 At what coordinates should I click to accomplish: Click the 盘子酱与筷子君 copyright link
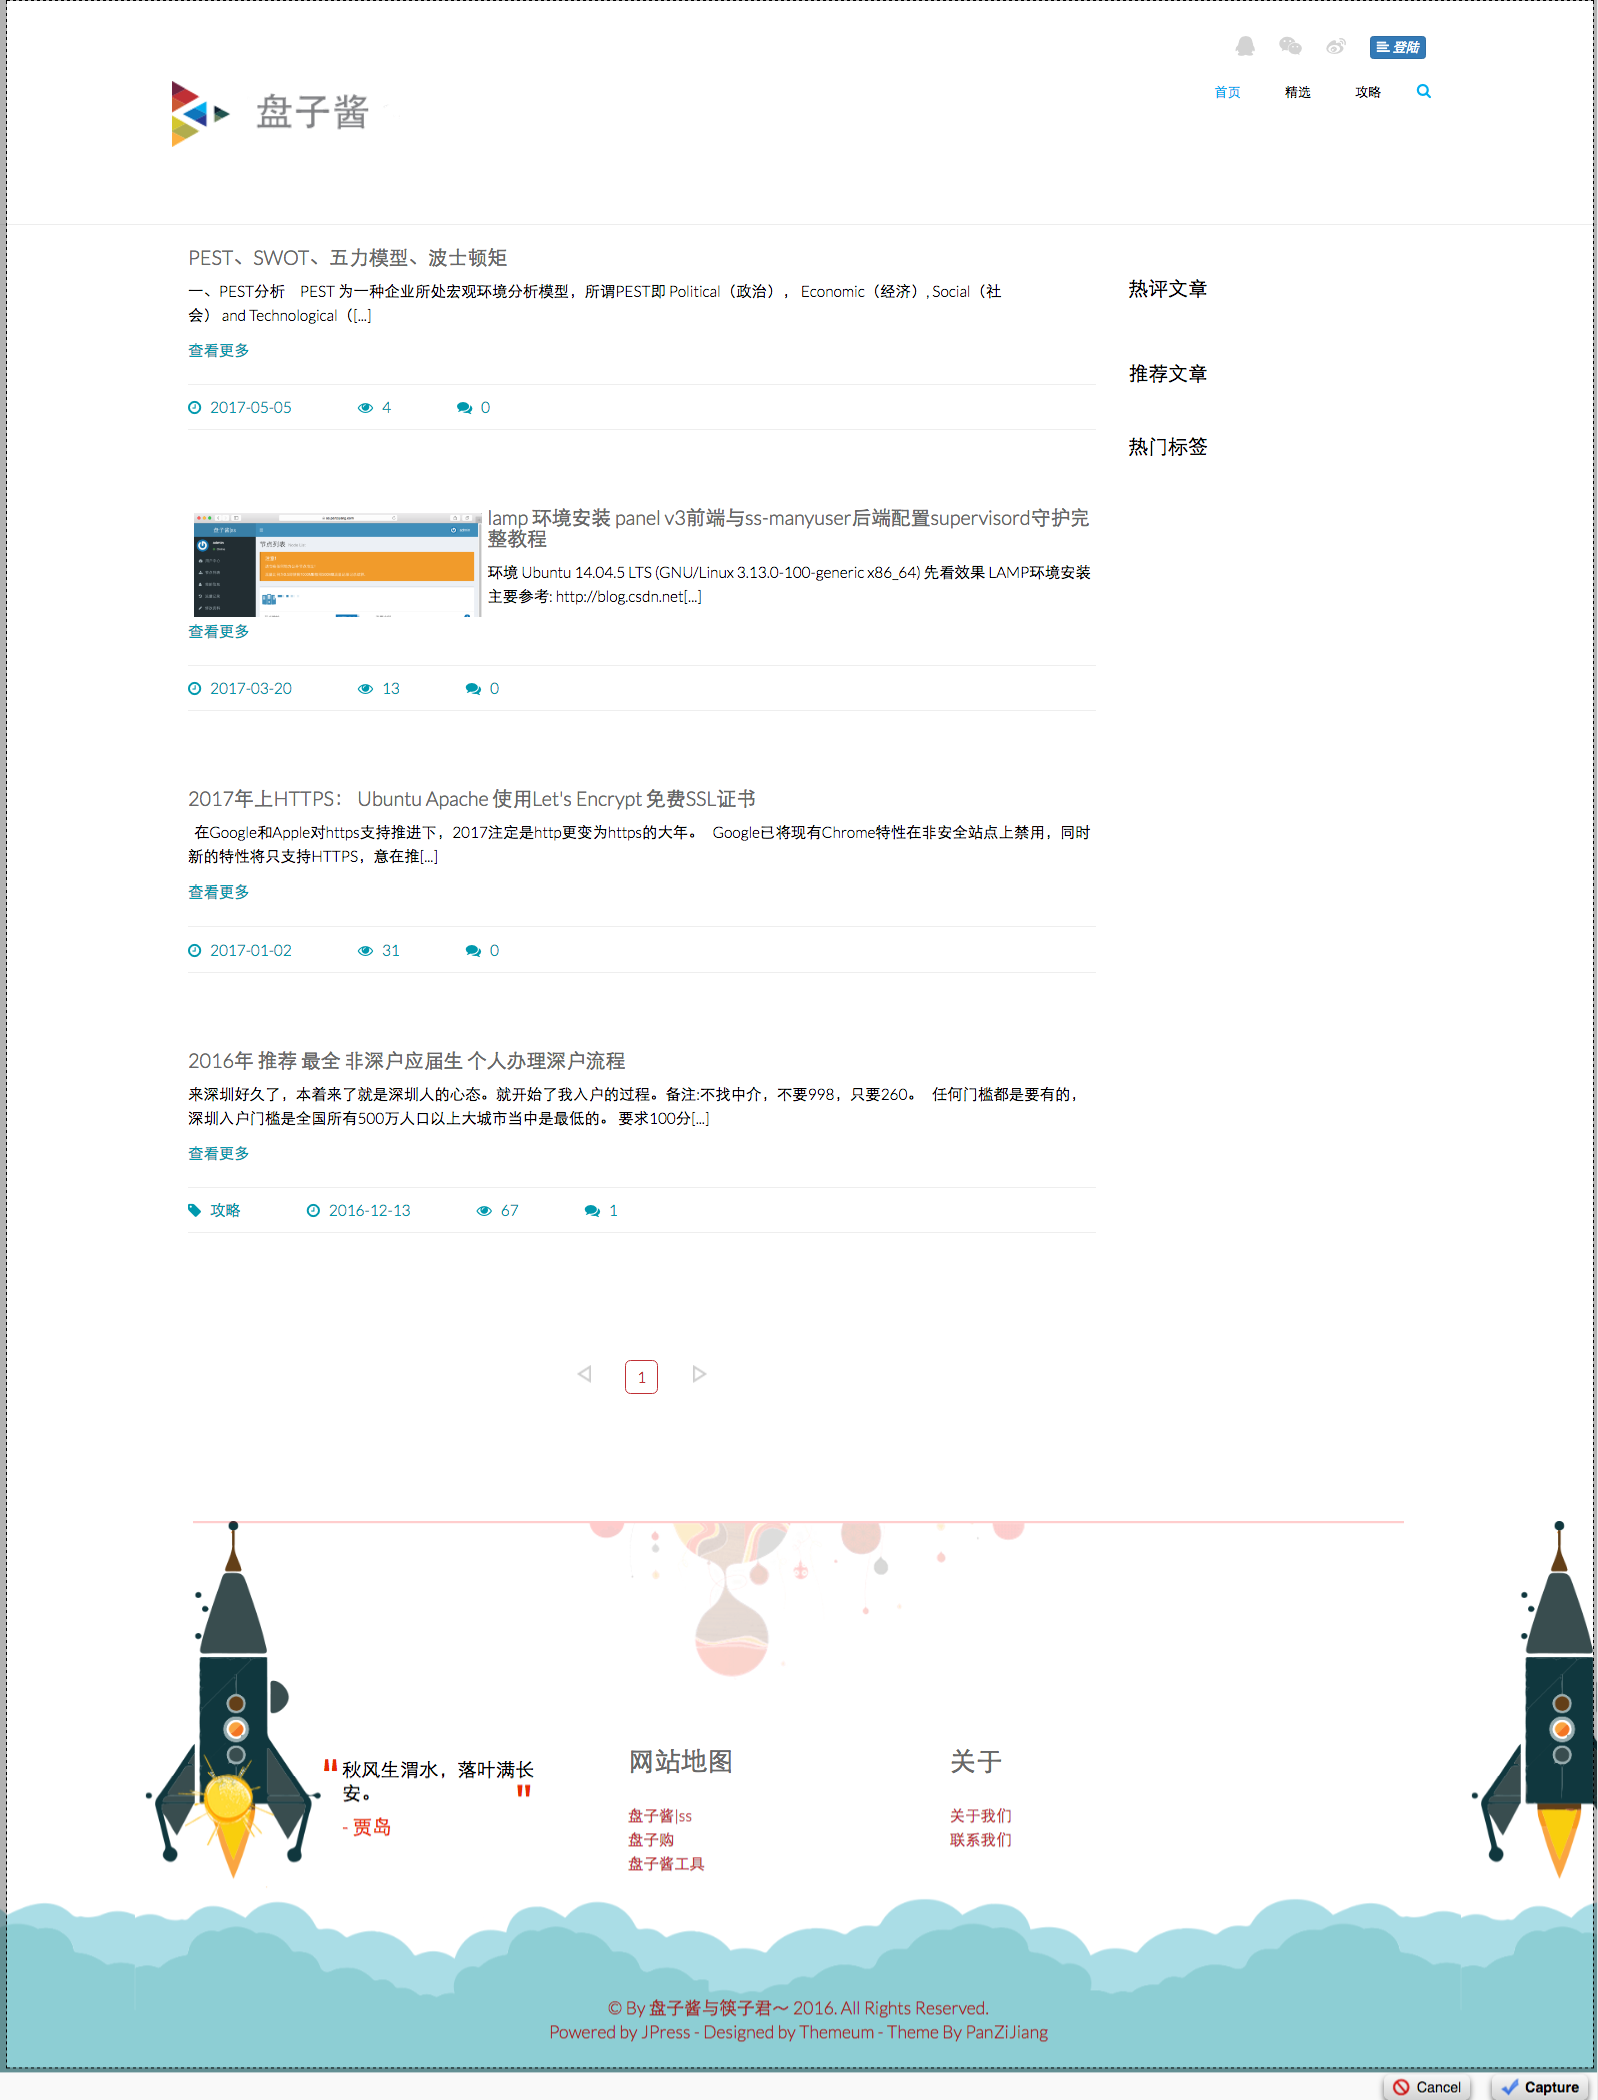(x=719, y=2008)
